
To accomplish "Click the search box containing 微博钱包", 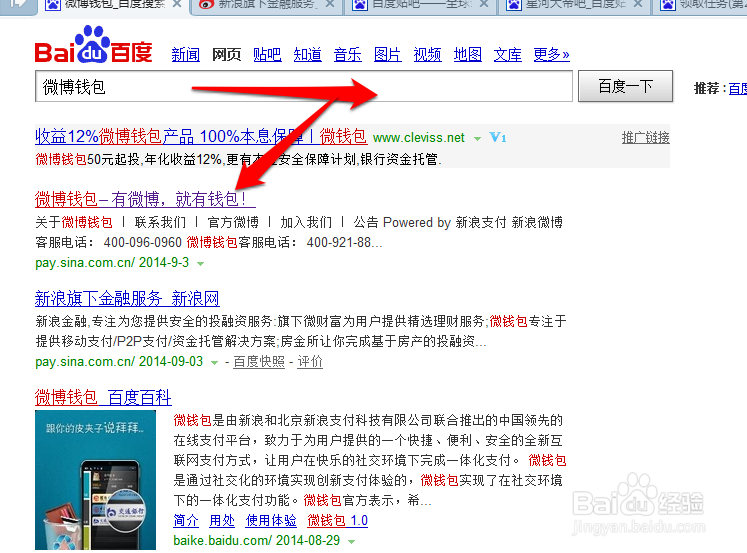I will coord(304,86).
